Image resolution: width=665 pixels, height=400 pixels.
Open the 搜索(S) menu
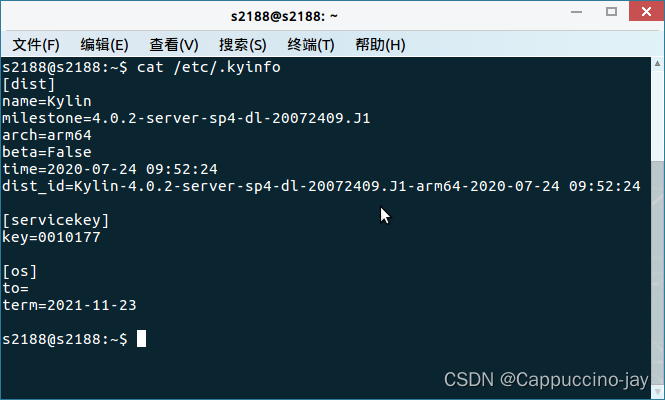coord(243,45)
